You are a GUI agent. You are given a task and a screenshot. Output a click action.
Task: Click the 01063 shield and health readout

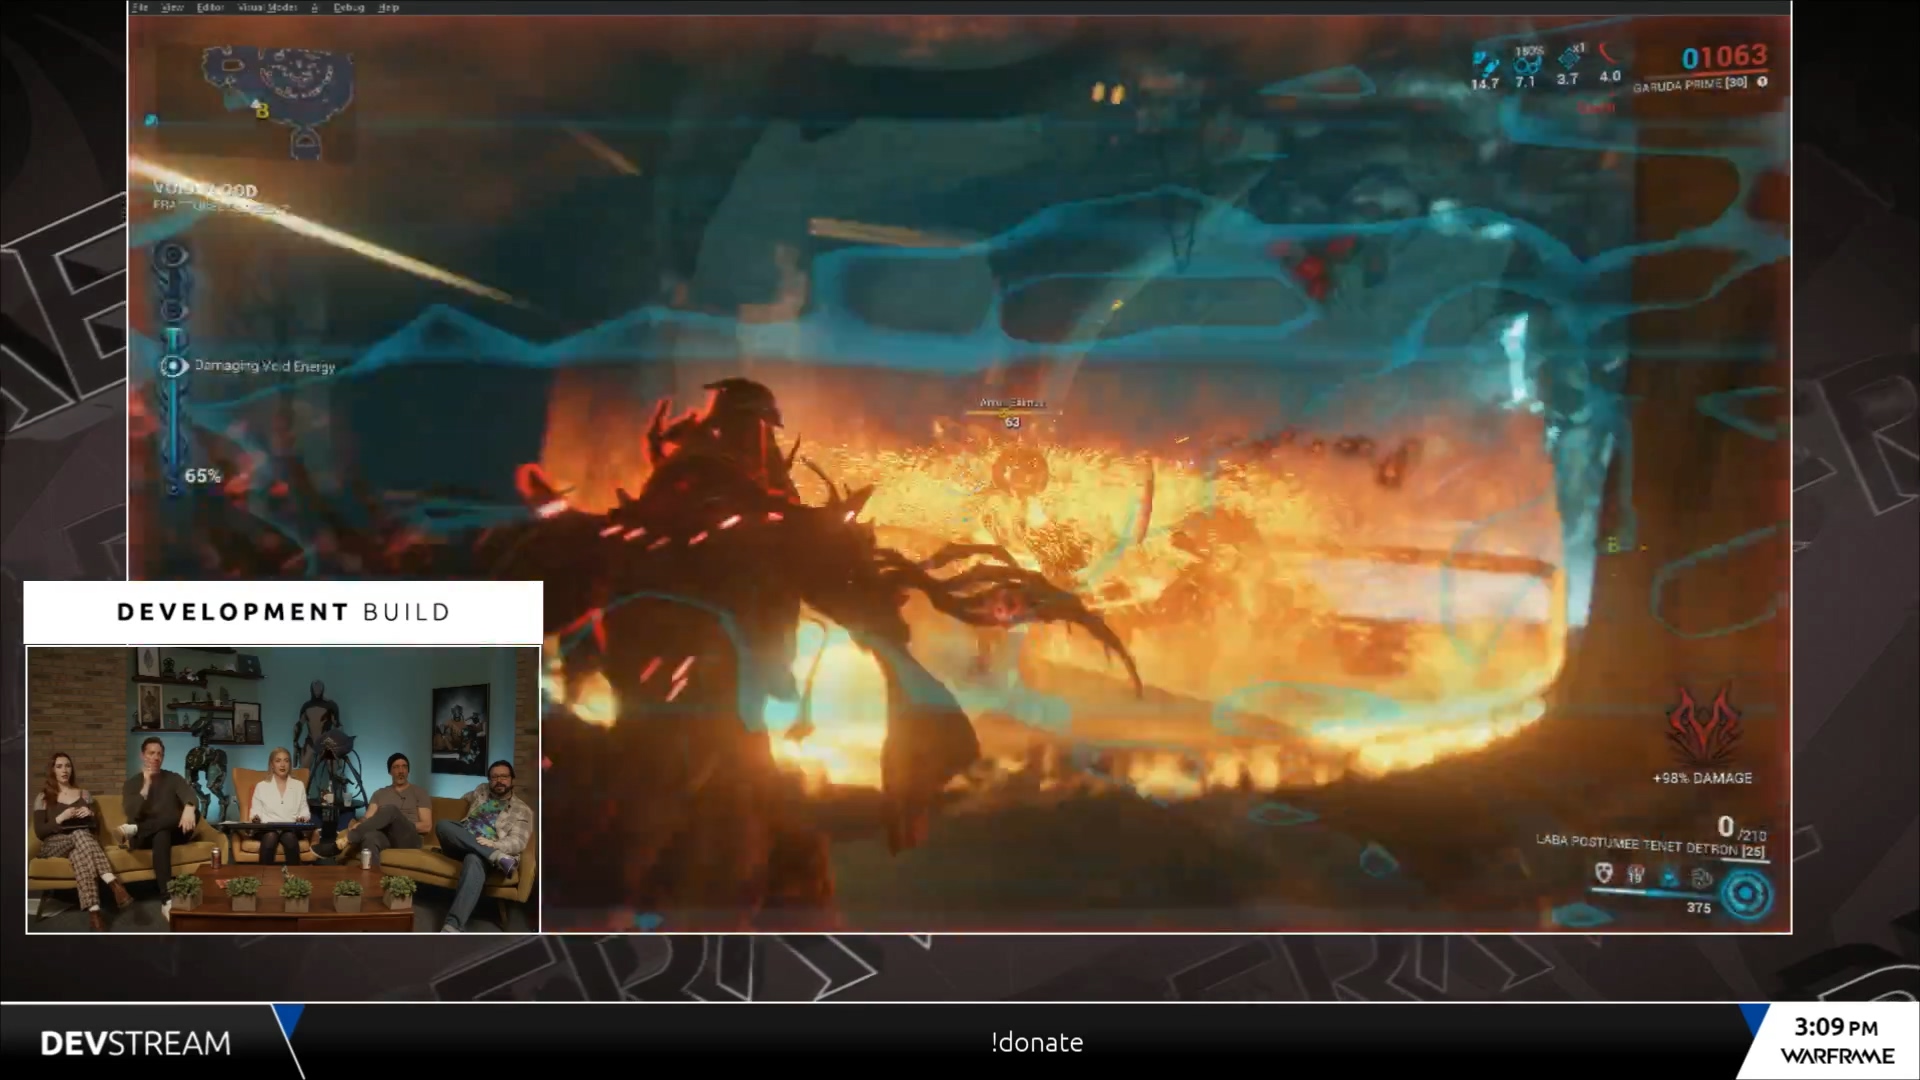[1724, 58]
